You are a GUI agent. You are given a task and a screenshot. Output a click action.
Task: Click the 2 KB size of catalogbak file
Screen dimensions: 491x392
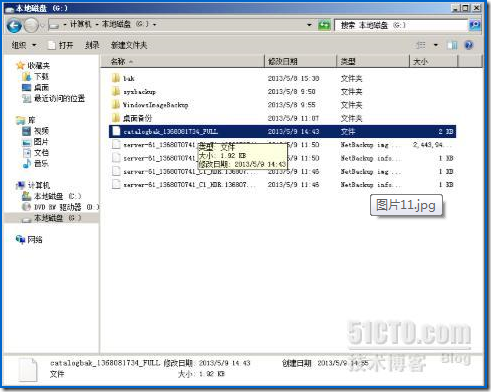tap(446, 132)
